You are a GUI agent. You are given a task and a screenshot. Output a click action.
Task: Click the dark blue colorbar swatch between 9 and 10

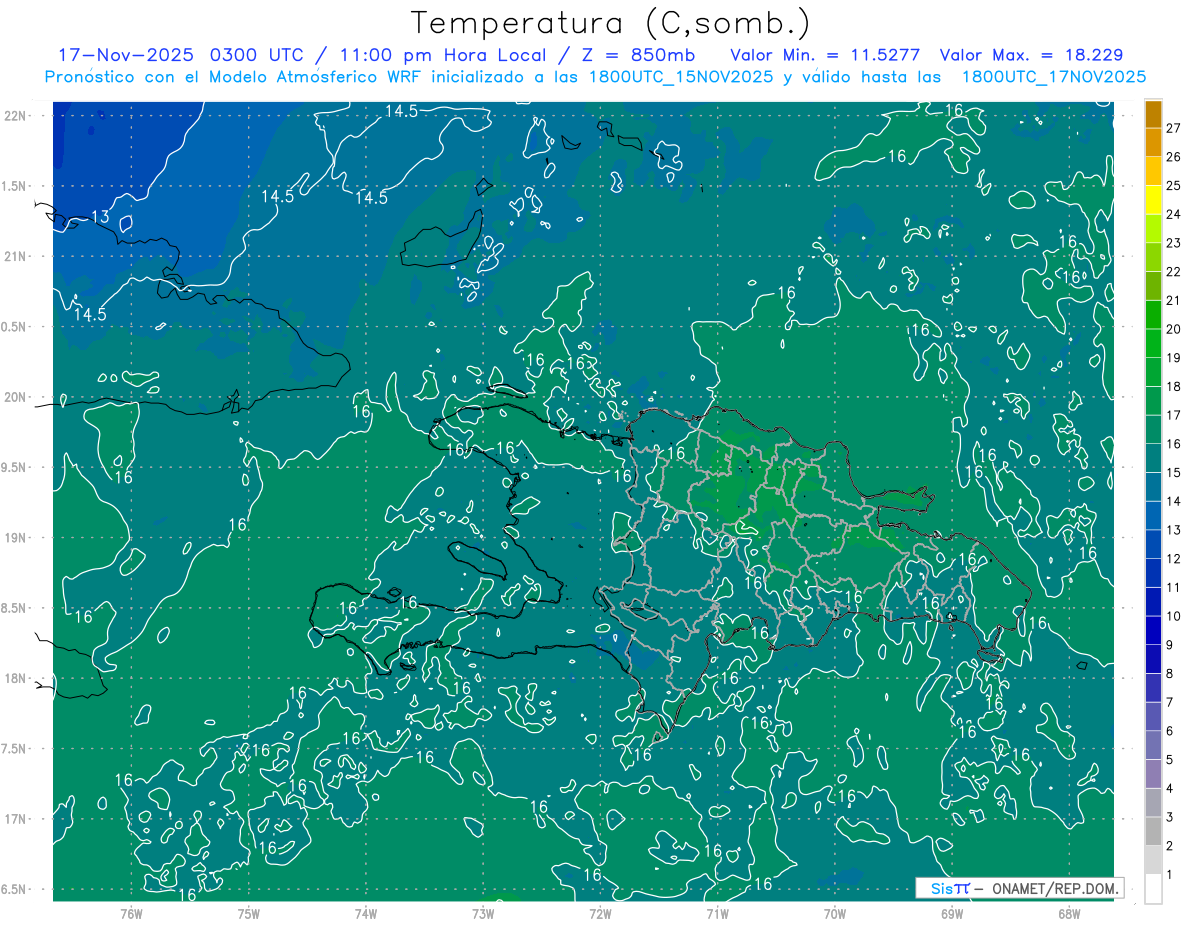point(1153,630)
